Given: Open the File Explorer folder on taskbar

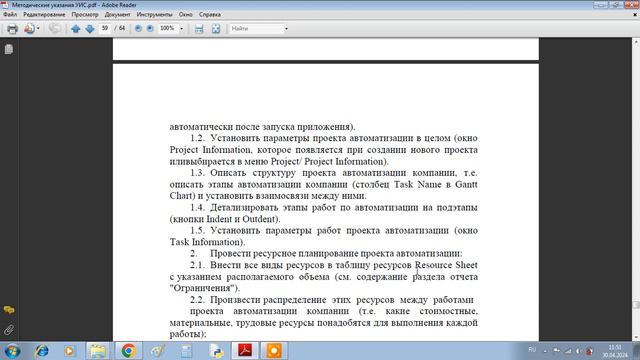Looking at the screenshot, I should tap(98, 351).
